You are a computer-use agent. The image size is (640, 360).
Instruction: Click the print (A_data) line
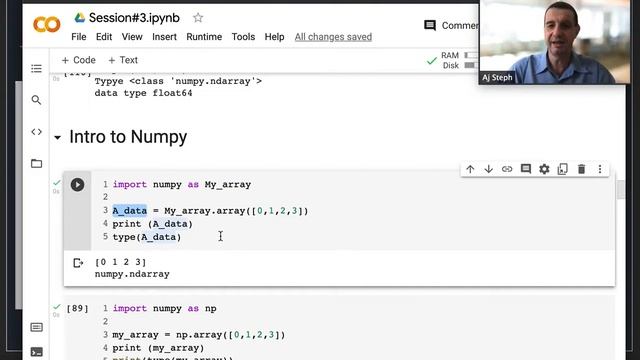[152, 224]
